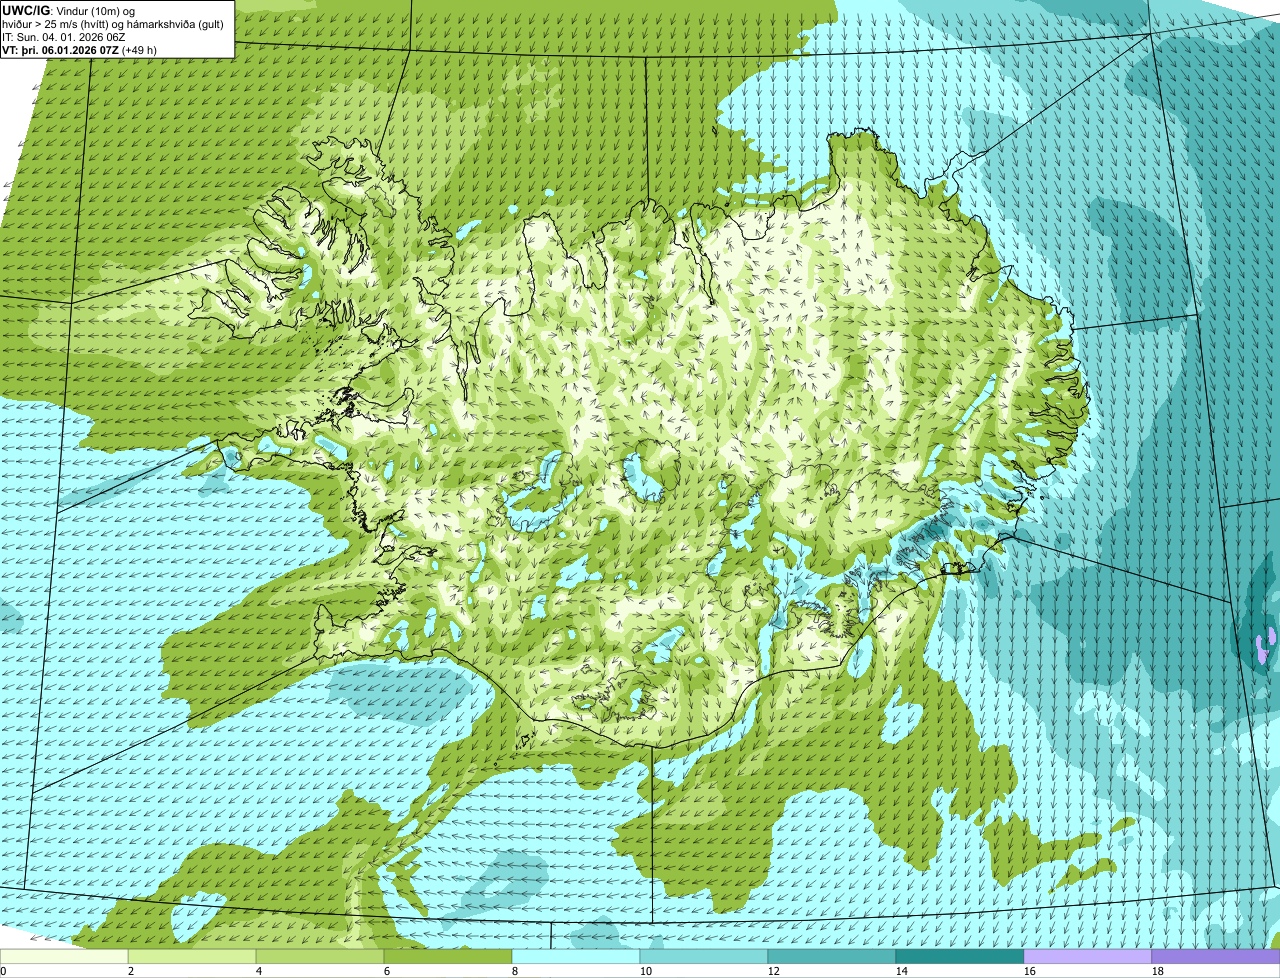
Task: Click the "16" tick label on color scale
Action: [1030, 971]
